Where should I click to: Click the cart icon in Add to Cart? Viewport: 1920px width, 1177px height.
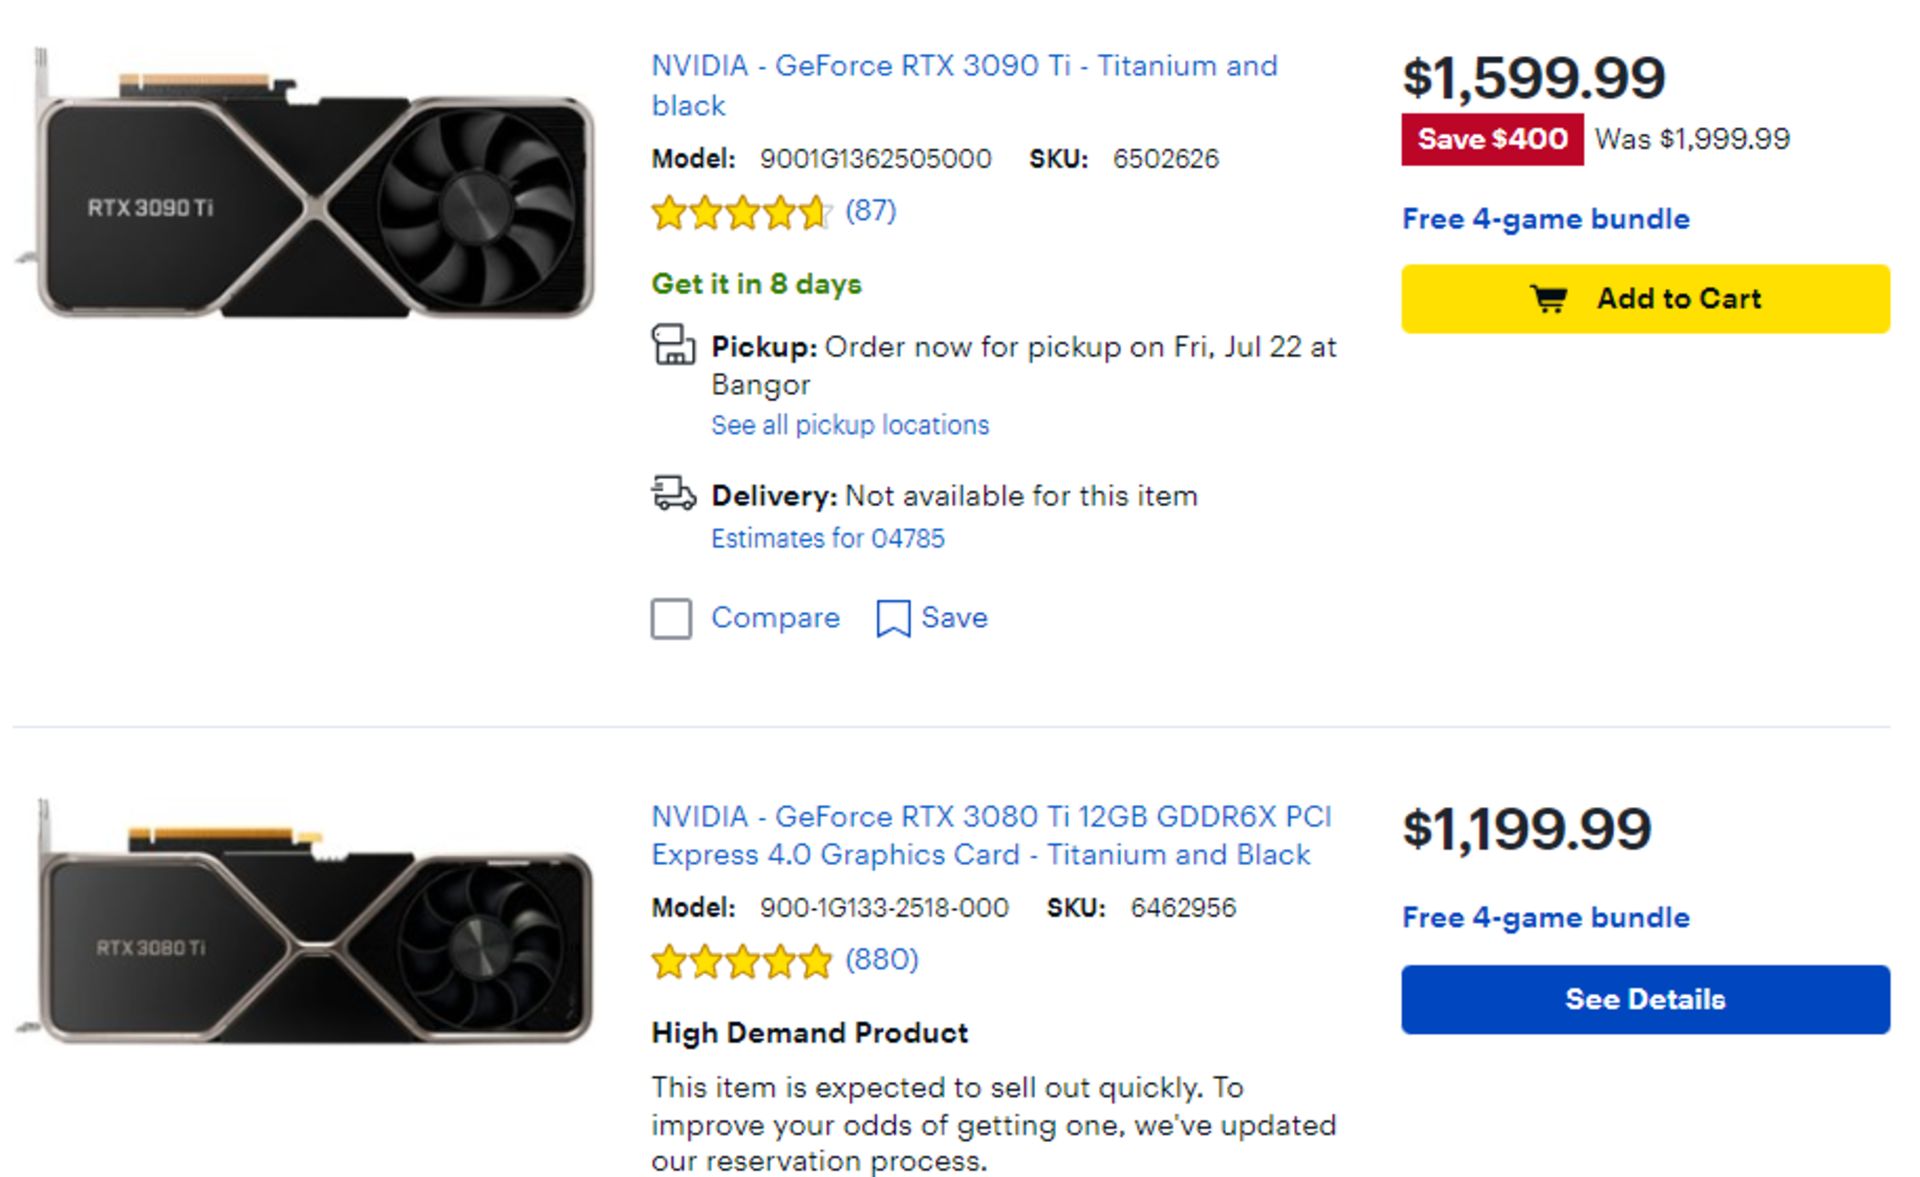[1548, 297]
